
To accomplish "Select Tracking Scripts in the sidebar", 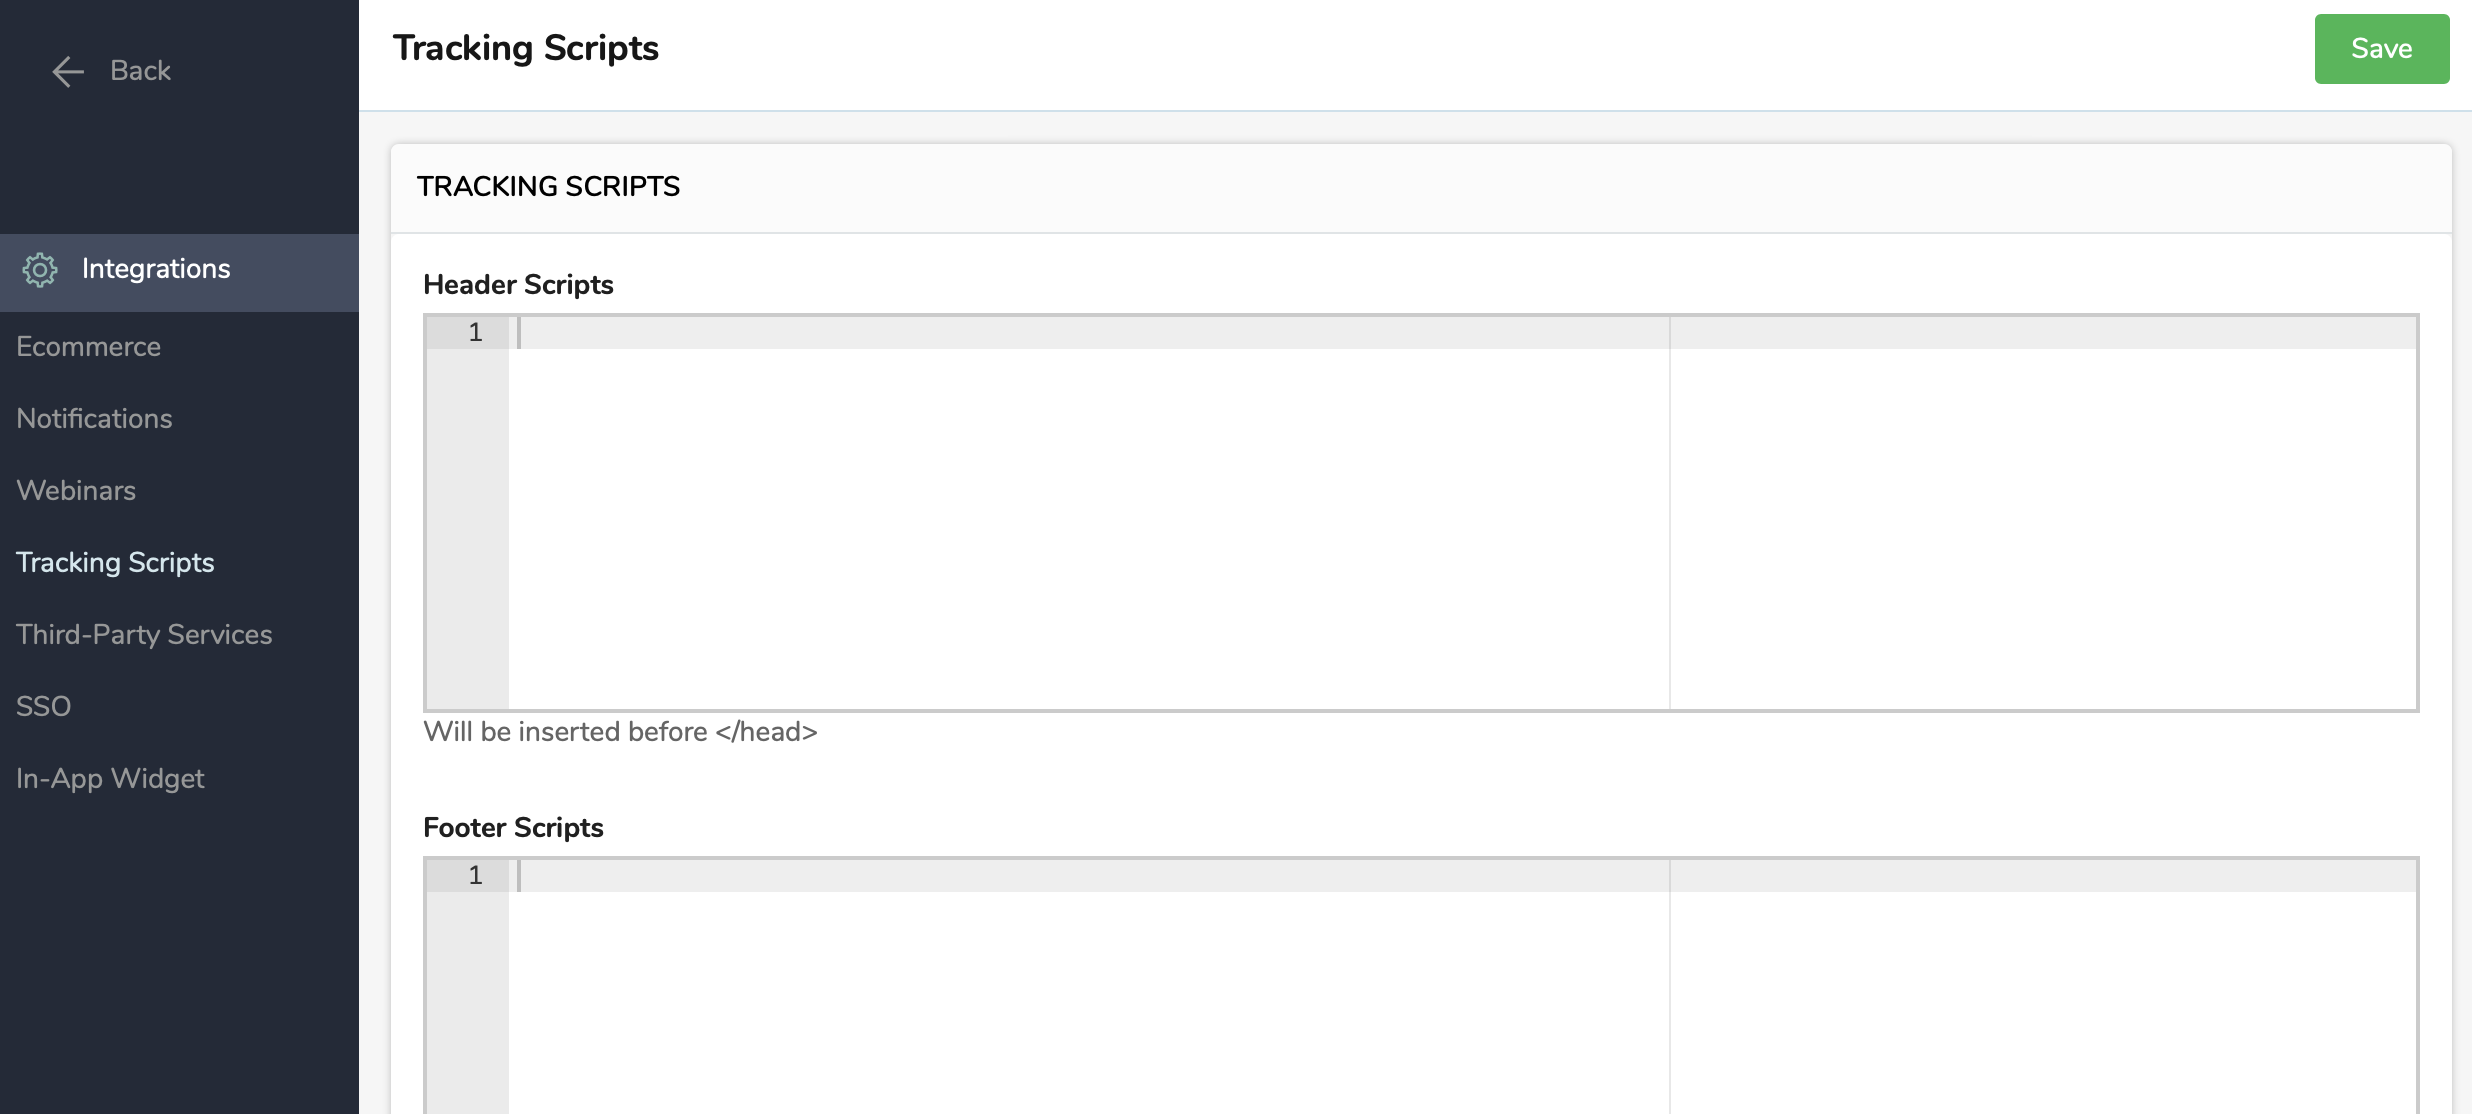I will coord(115,563).
